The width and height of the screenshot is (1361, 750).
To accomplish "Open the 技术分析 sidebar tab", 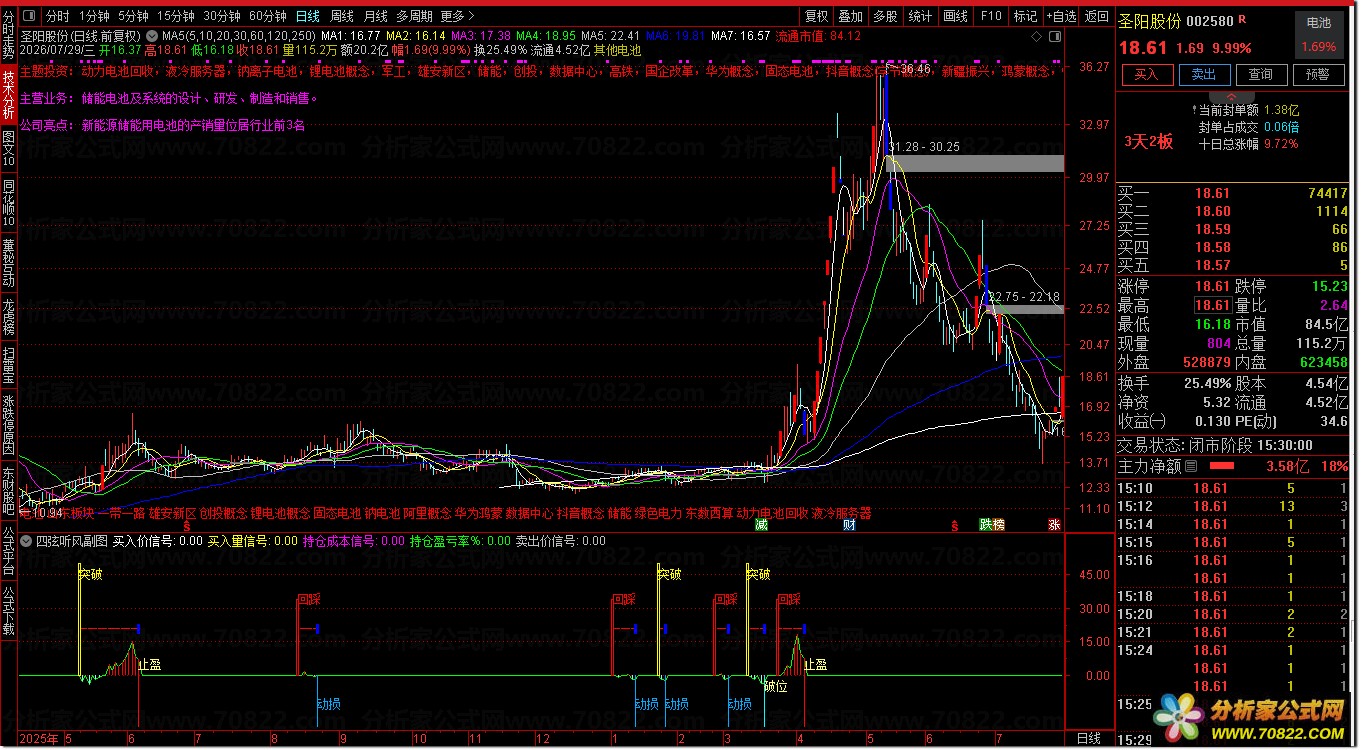I will (x=9, y=95).
